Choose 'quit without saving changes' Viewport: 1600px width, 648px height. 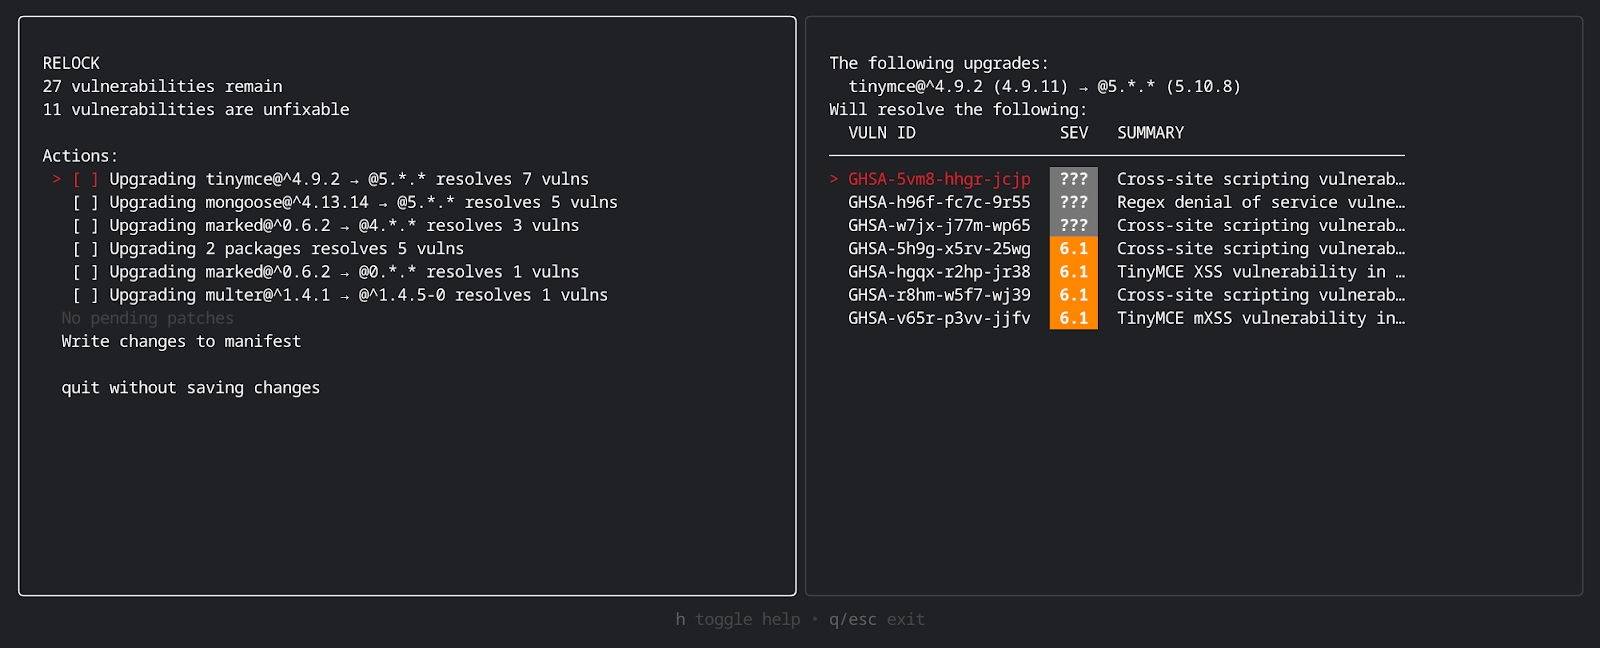(x=191, y=387)
